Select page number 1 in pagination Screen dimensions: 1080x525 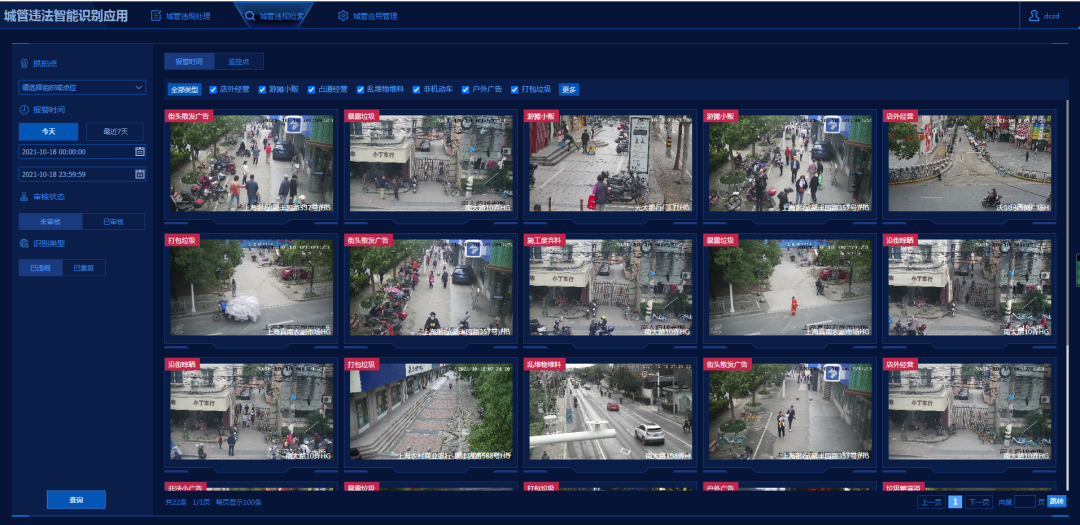[955, 502]
